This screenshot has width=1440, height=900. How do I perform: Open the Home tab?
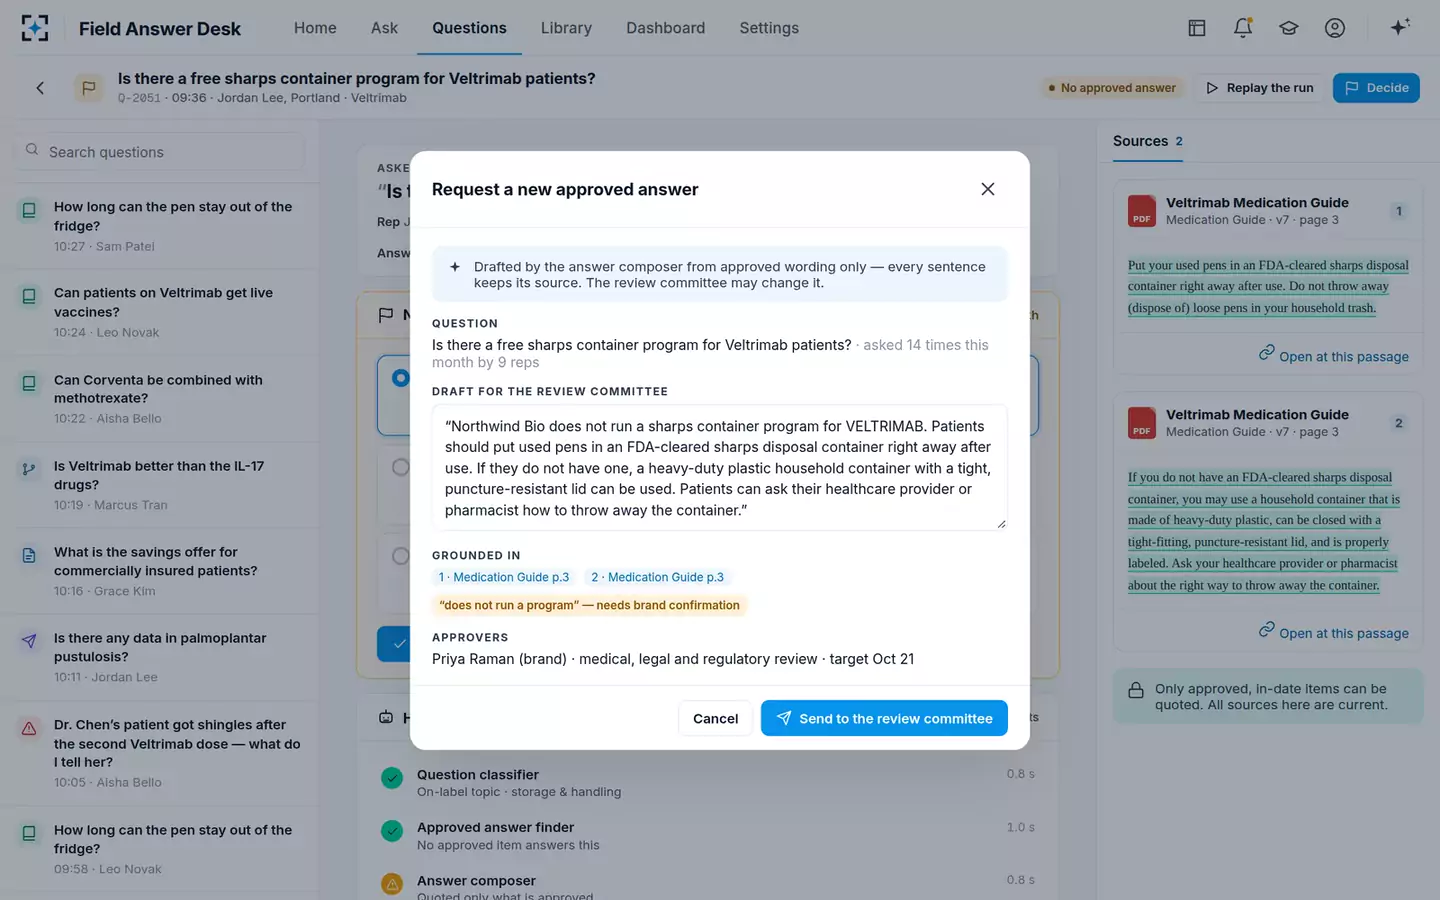tap(315, 28)
